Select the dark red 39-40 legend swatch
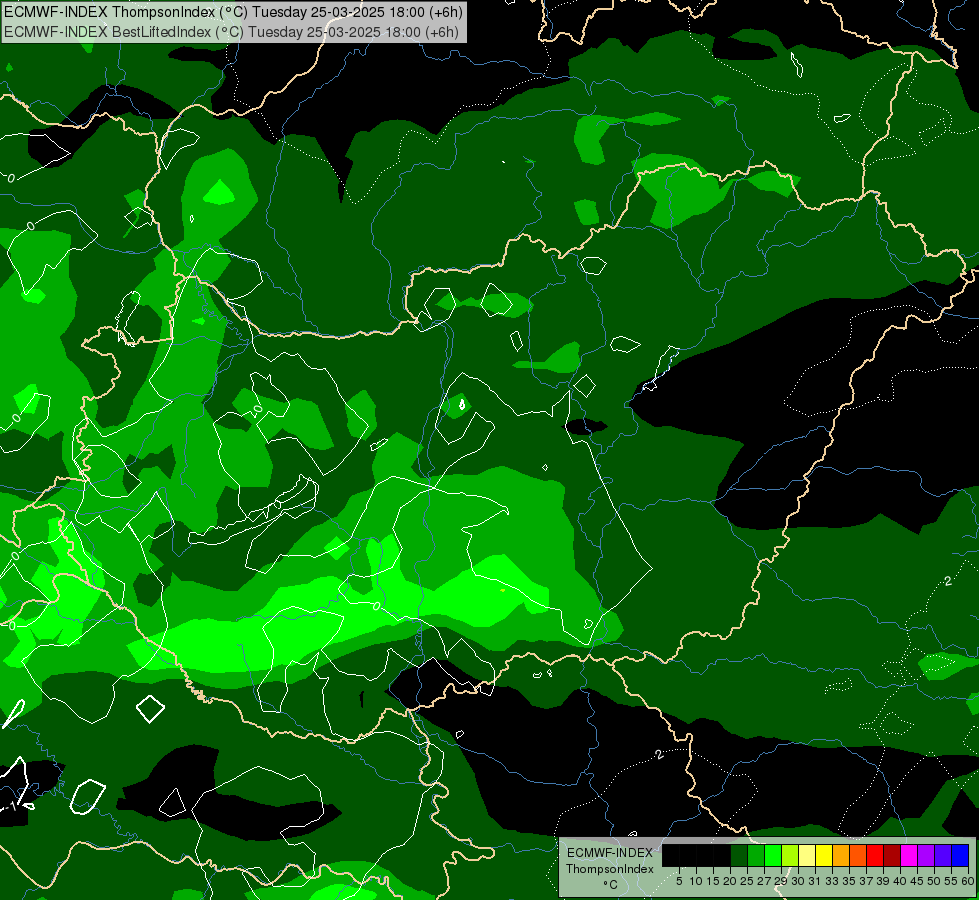This screenshot has height=900, width=979. coord(892,856)
